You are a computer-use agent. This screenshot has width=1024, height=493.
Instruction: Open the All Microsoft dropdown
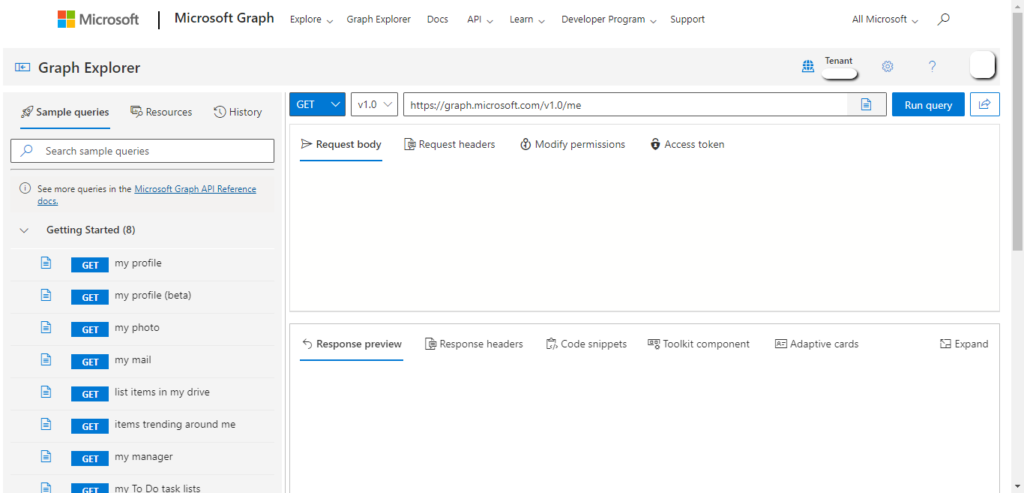click(885, 20)
